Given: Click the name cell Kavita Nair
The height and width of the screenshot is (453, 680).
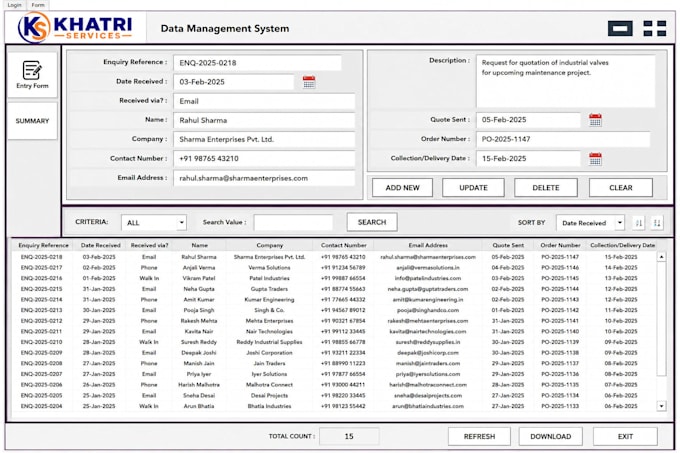Looking at the screenshot, I should click(199, 332).
